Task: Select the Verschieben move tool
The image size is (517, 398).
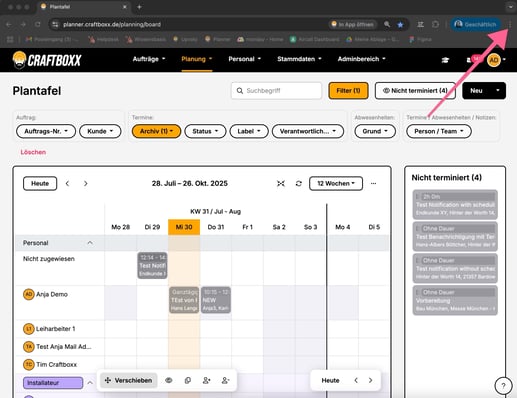Action: point(129,380)
